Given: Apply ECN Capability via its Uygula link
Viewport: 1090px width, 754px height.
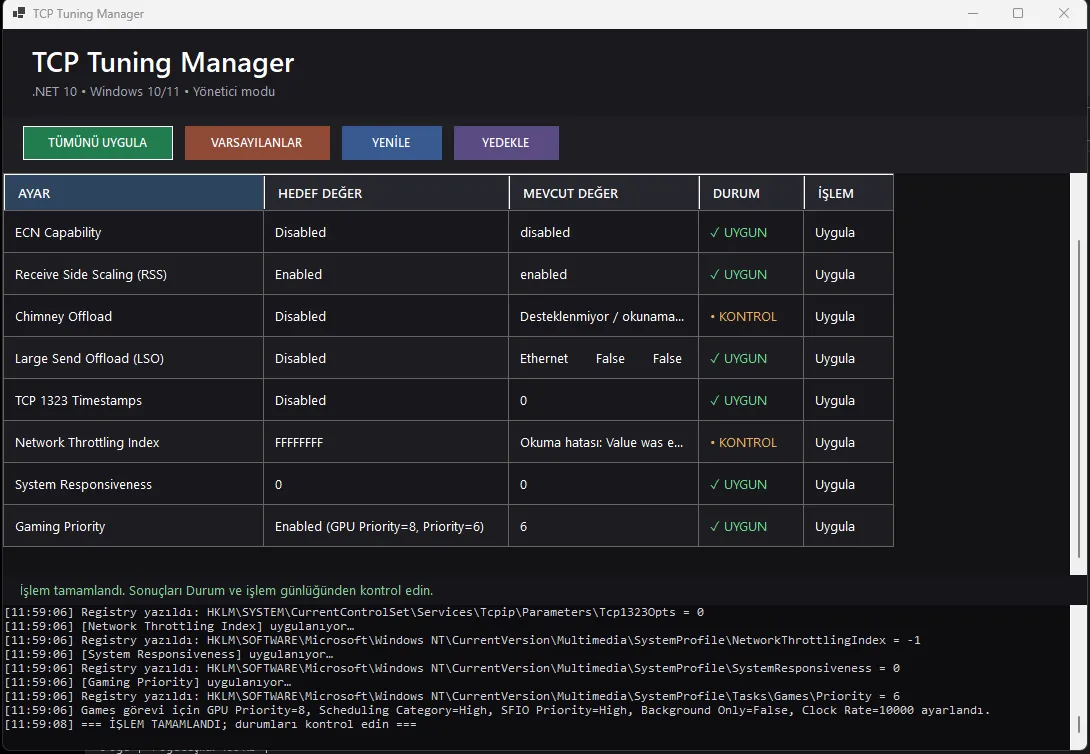Looking at the screenshot, I should (x=835, y=232).
